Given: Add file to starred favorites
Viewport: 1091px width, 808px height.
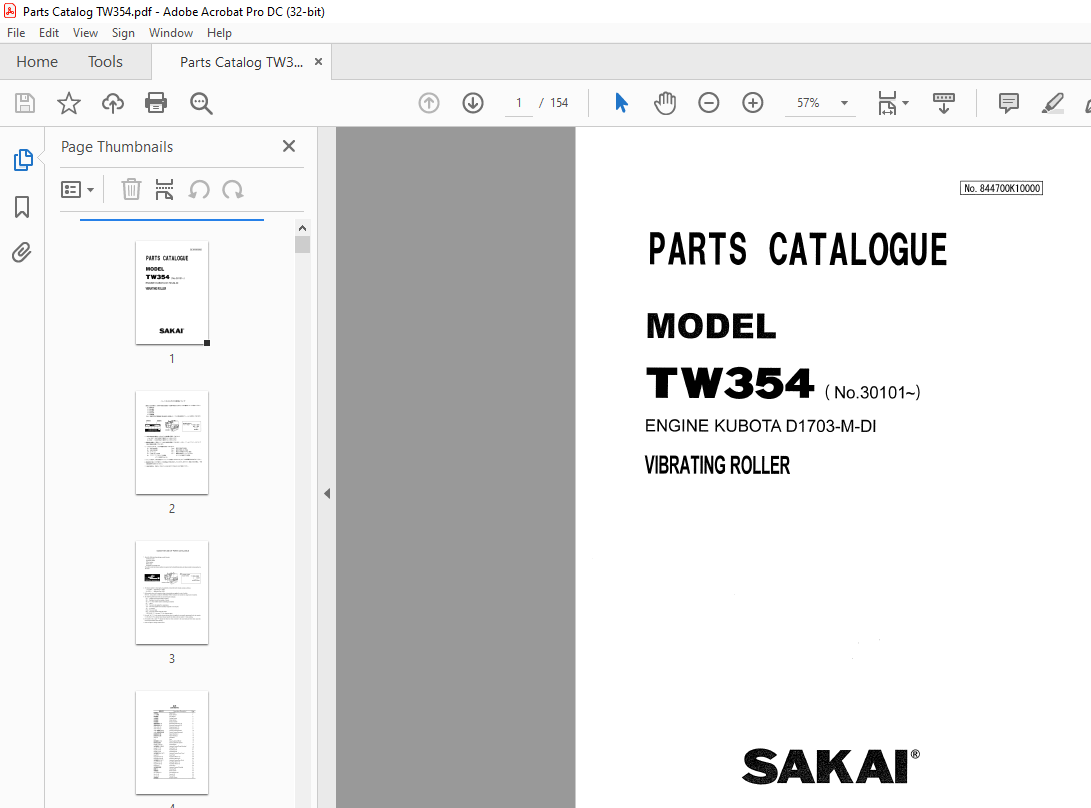Looking at the screenshot, I should click(68, 103).
